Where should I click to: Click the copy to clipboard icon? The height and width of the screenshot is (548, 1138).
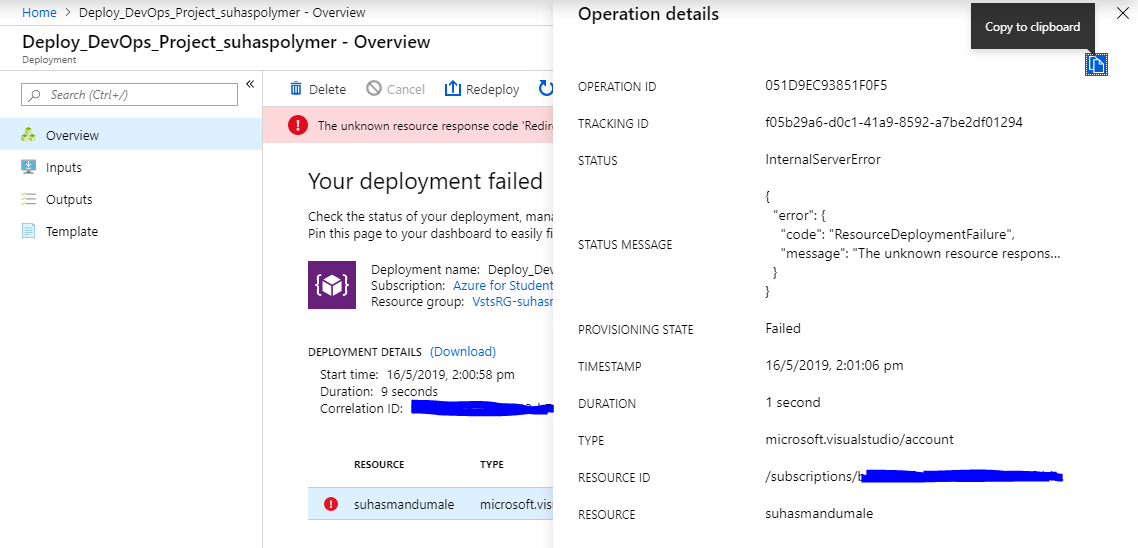click(1096, 65)
